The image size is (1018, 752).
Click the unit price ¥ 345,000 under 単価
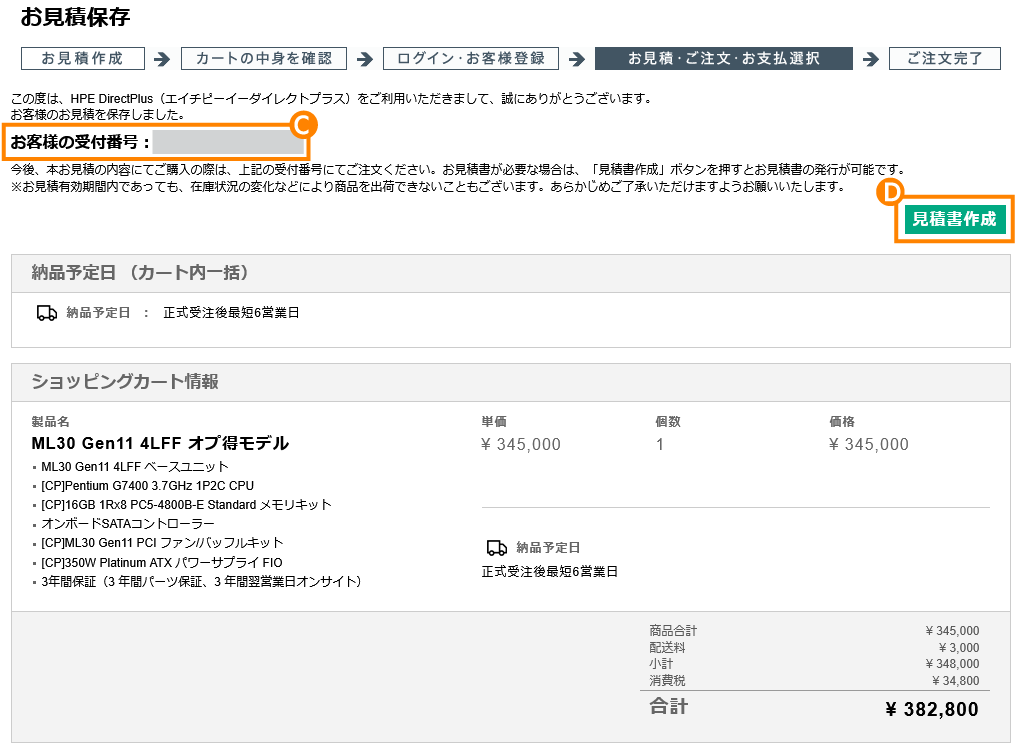(x=521, y=444)
